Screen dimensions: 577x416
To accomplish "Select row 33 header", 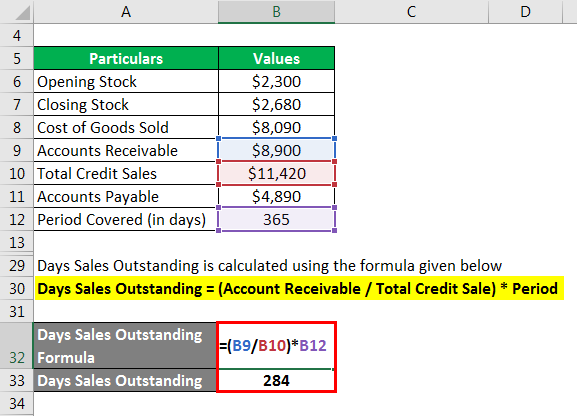I will click(x=17, y=380).
